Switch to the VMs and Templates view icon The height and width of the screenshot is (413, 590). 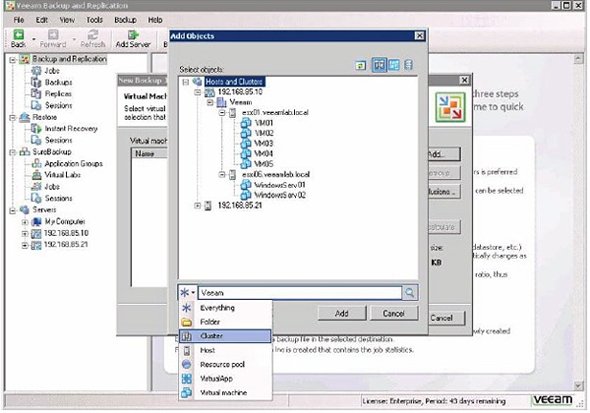pyautogui.click(x=394, y=65)
